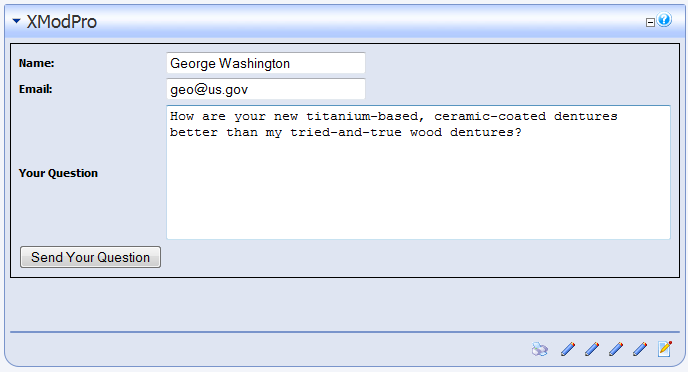Send Your Question button
The width and height of the screenshot is (688, 372).
pos(90,257)
